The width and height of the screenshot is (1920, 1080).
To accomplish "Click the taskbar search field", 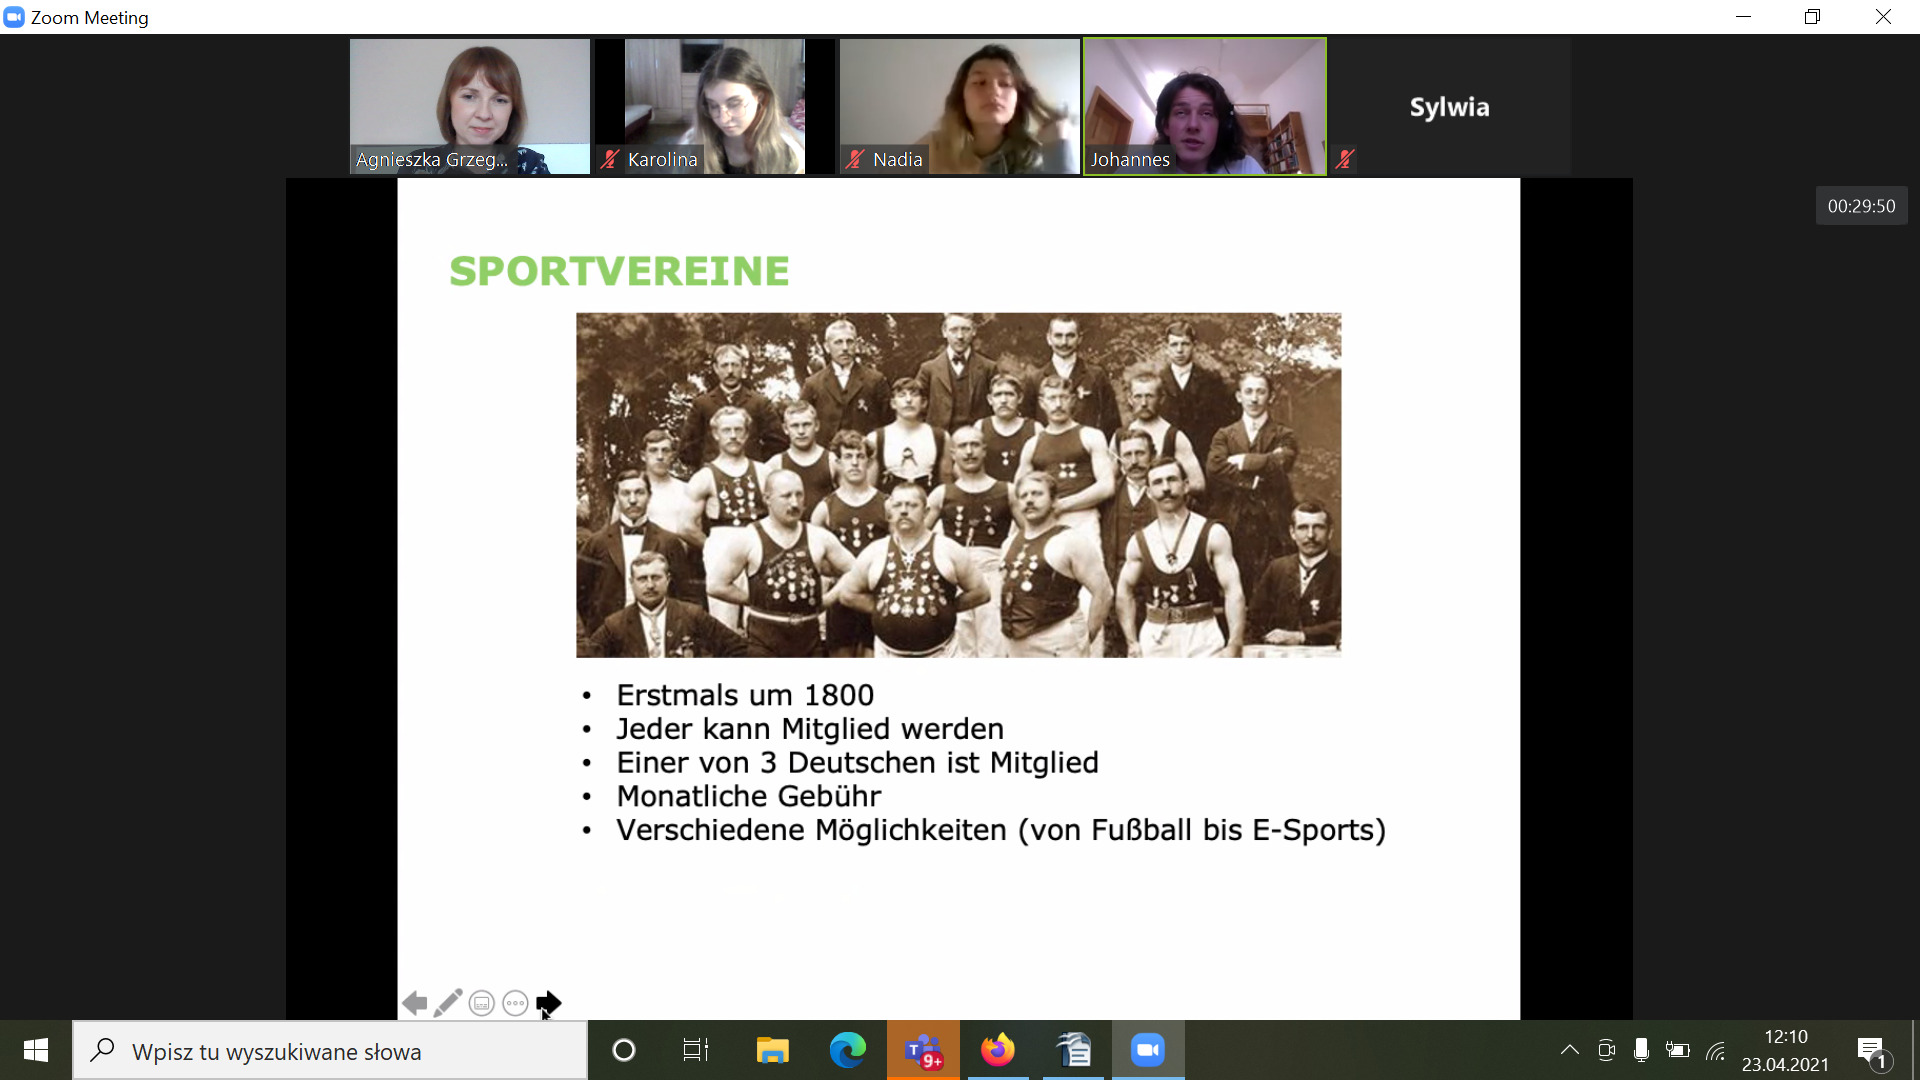I will 330,1051.
